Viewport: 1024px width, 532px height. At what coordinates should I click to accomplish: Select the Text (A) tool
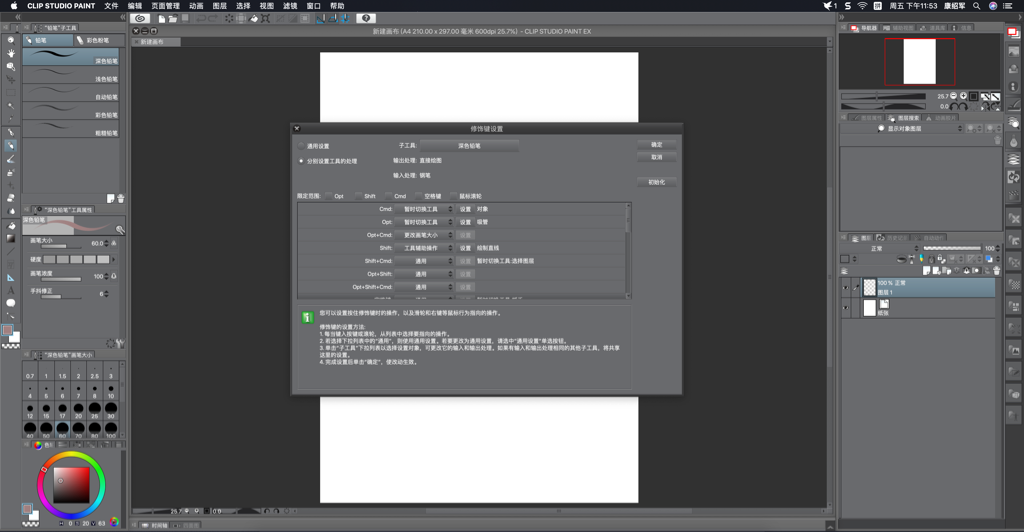pyautogui.click(x=11, y=290)
